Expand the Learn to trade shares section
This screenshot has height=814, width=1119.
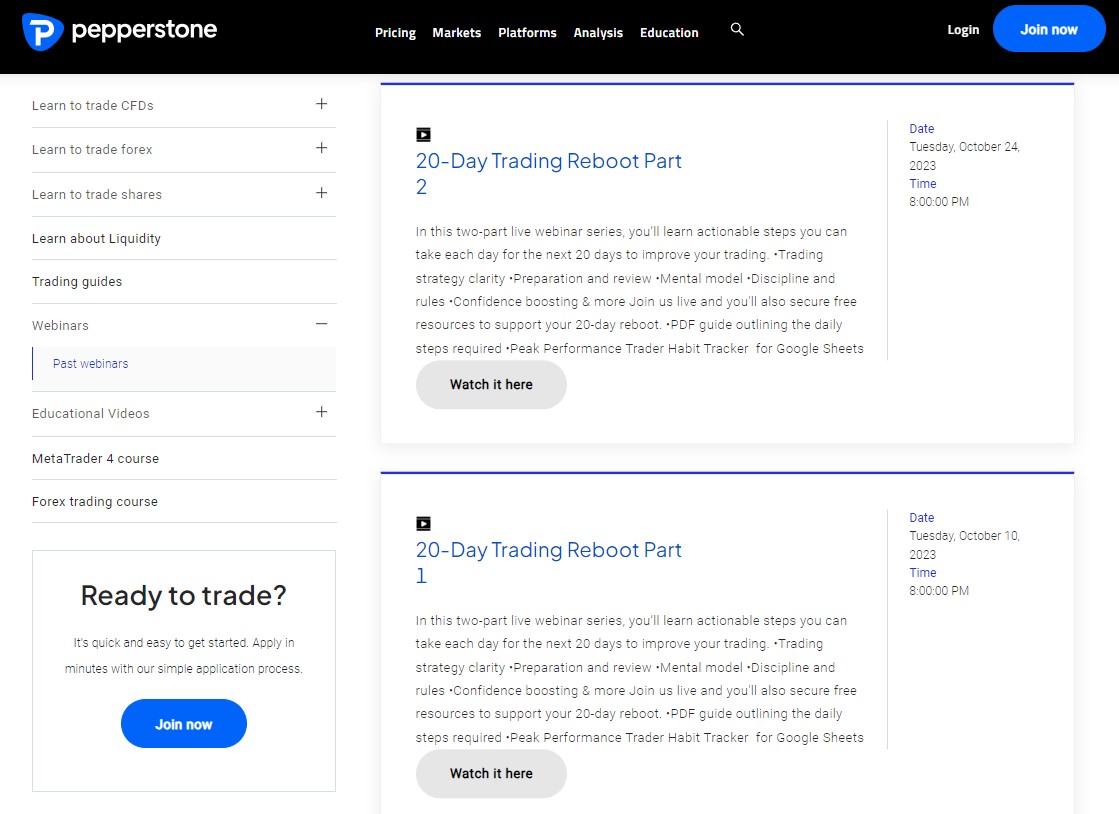point(321,192)
